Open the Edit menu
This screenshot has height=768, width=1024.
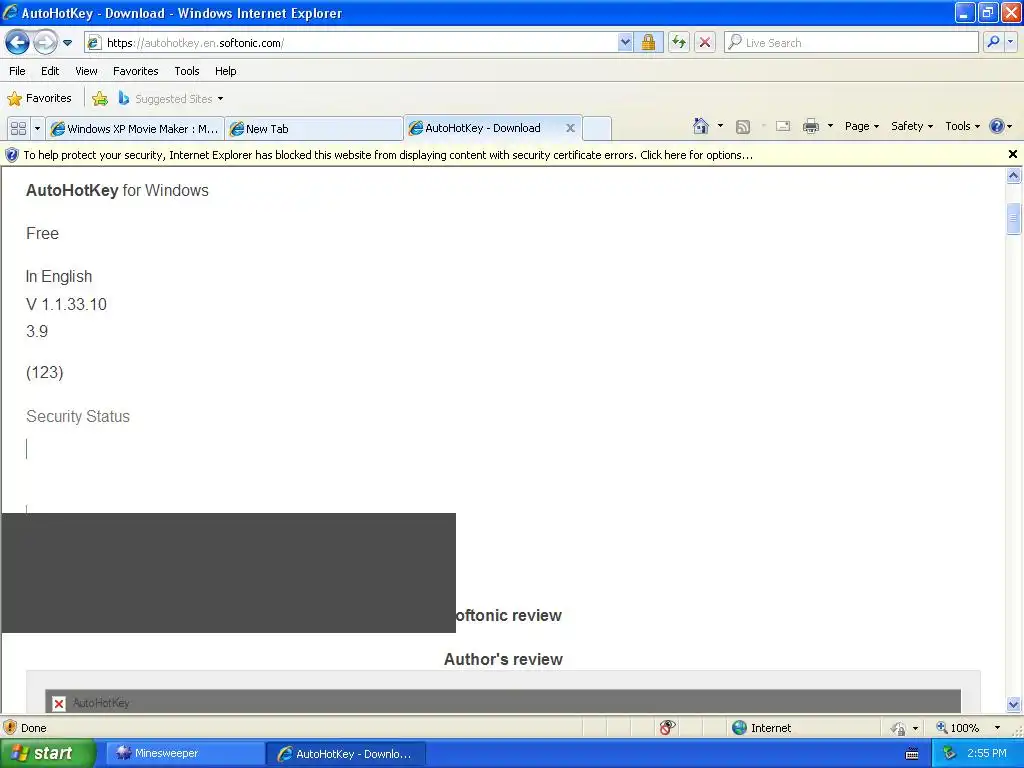coord(50,71)
